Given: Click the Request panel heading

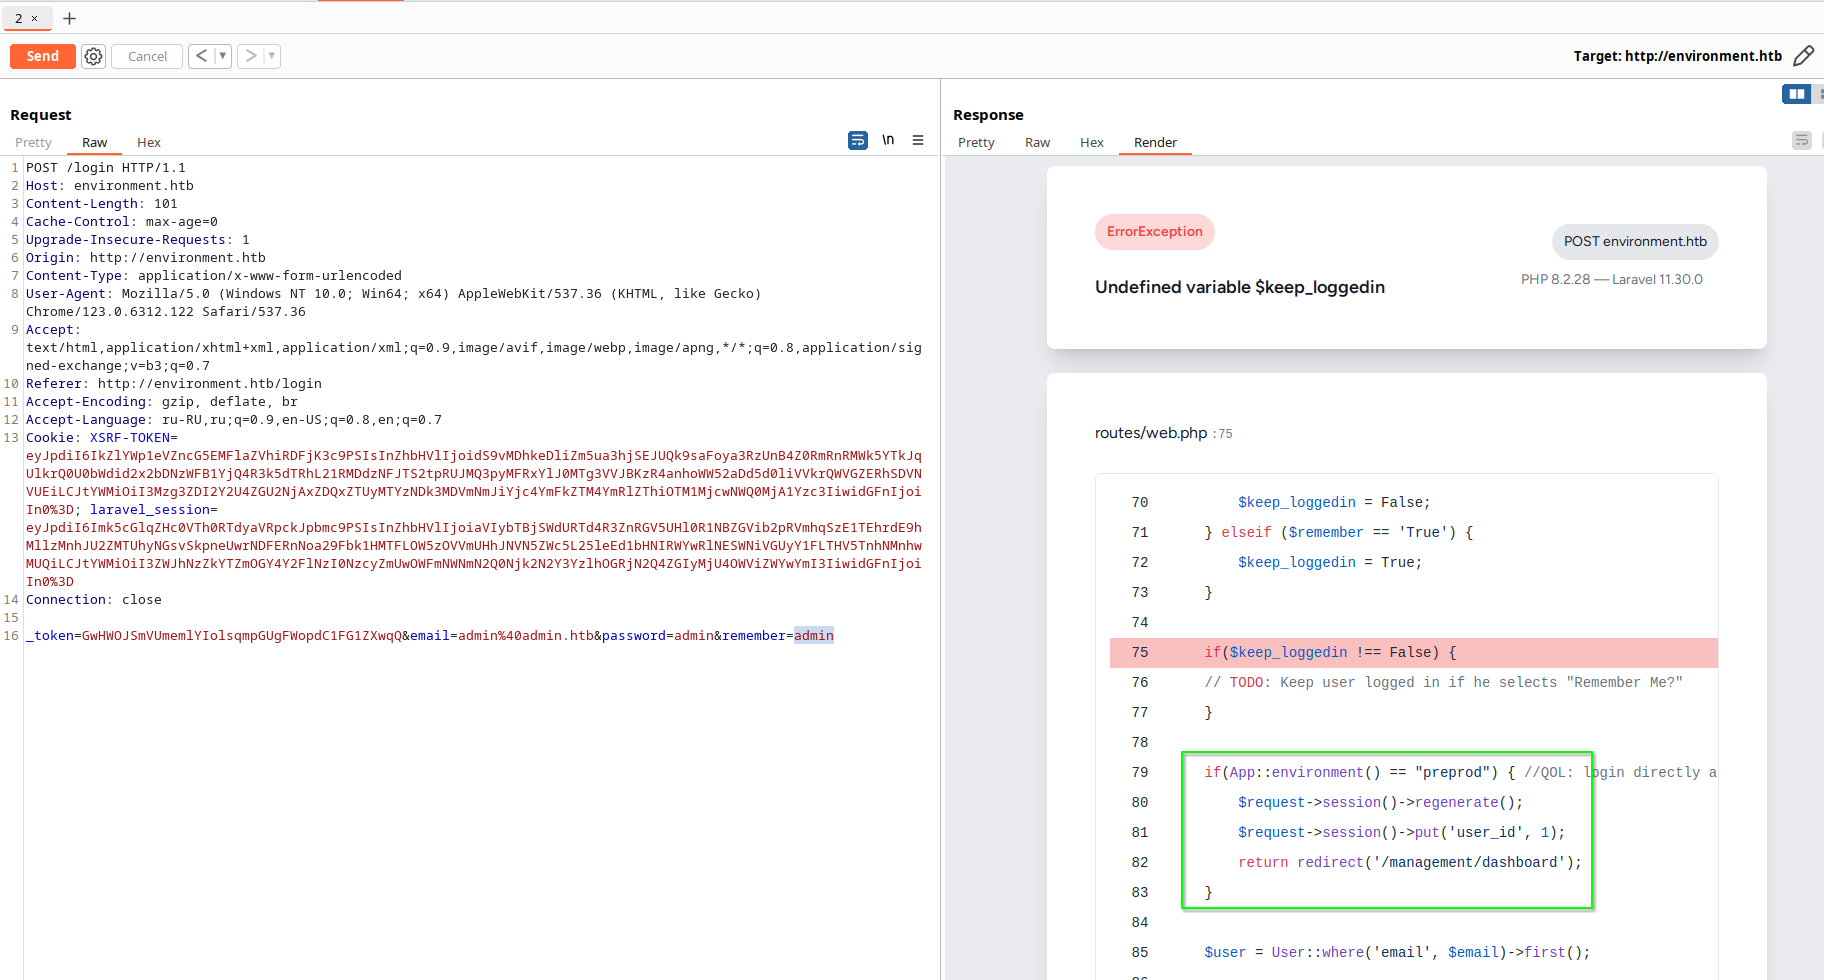Looking at the screenshot, I should (41, 115).
